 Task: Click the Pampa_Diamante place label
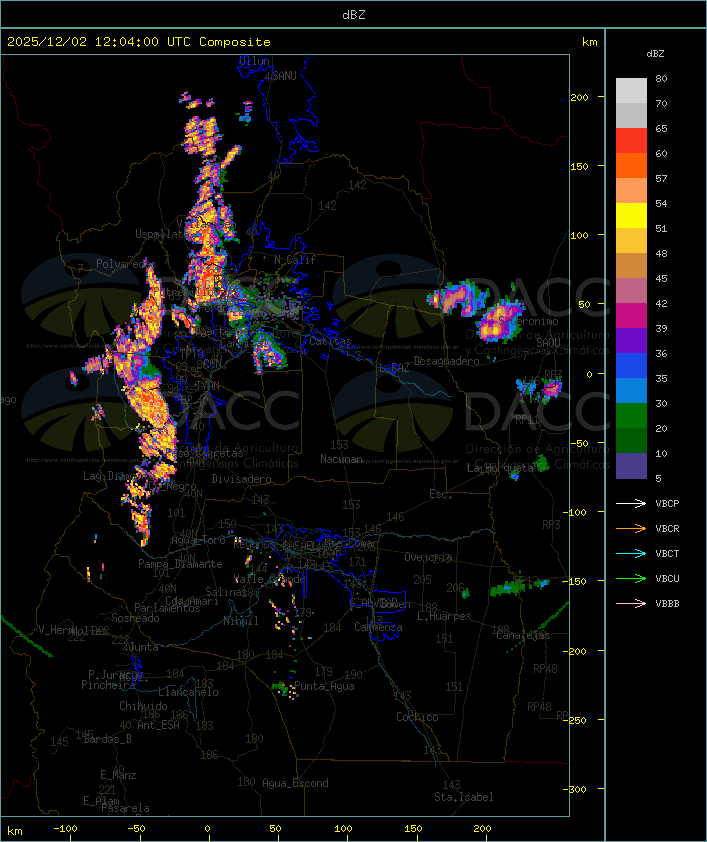(x=180, y=564)
